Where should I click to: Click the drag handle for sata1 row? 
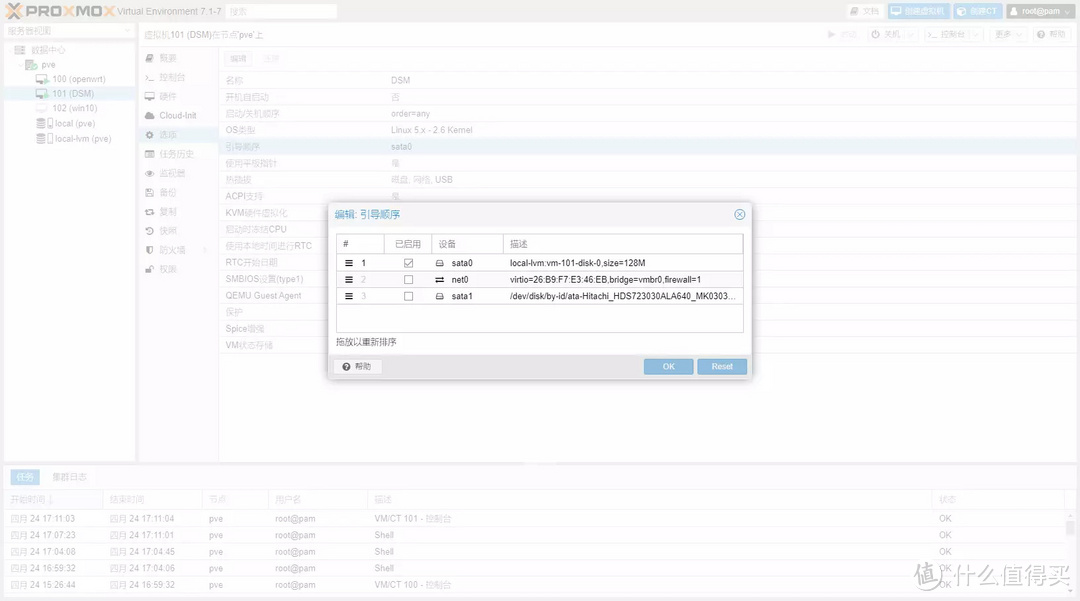point(349,296)
